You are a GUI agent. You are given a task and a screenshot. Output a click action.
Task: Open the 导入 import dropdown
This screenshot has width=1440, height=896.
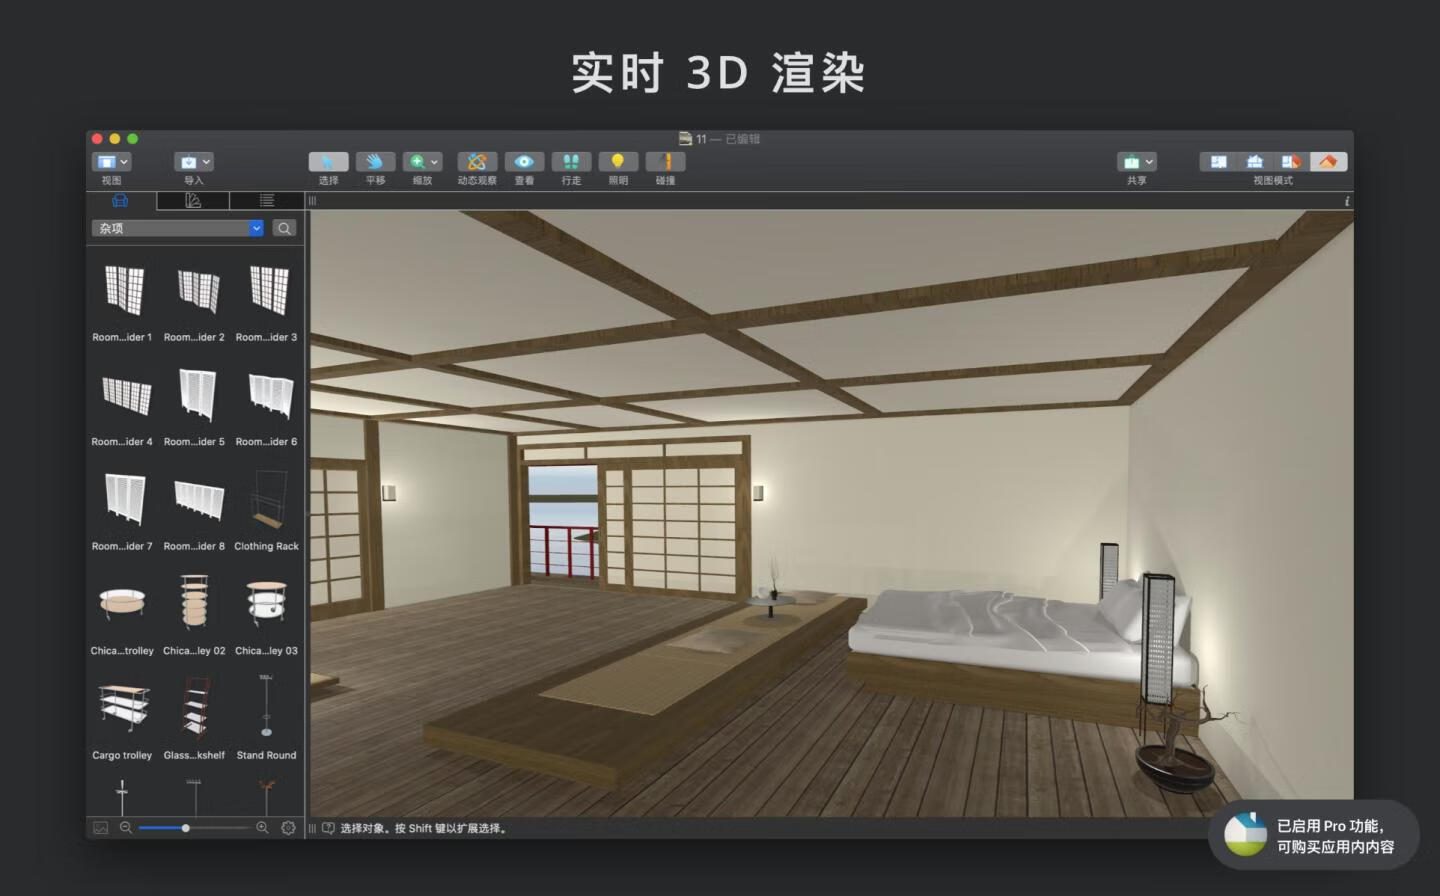tap(193, 162)
